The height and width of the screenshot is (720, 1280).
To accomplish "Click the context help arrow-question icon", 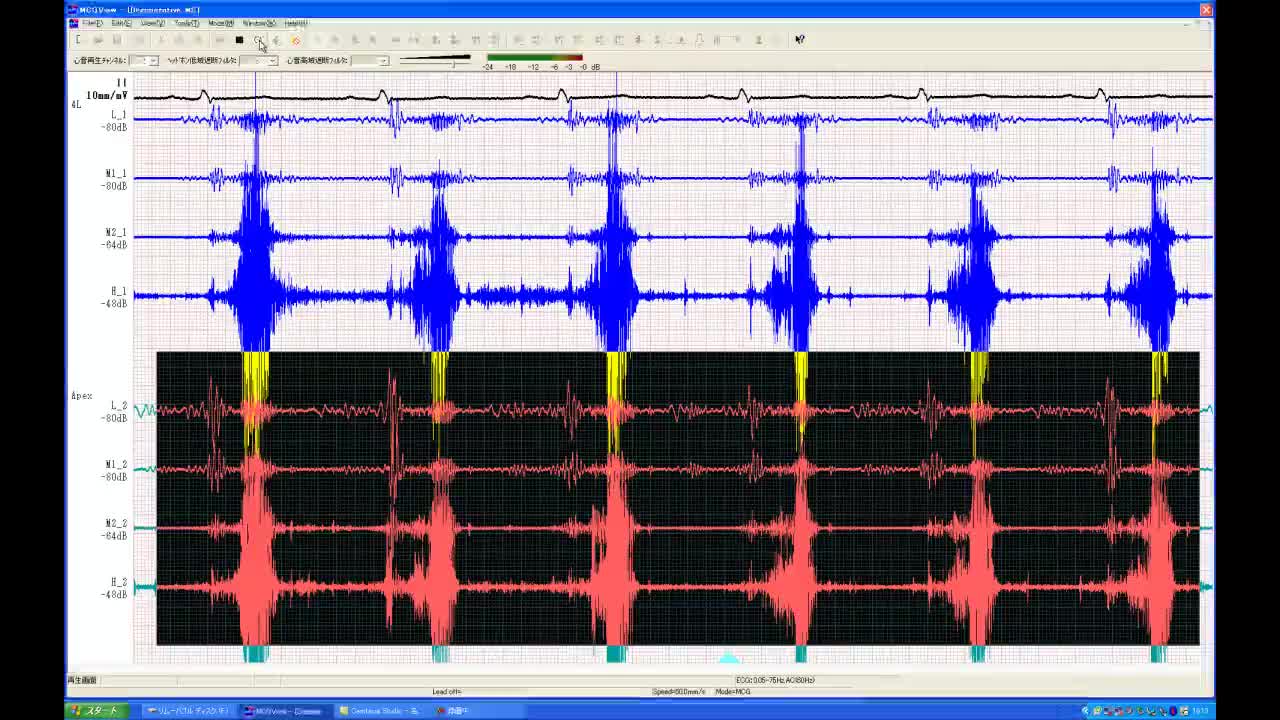I will click(799, 40).
